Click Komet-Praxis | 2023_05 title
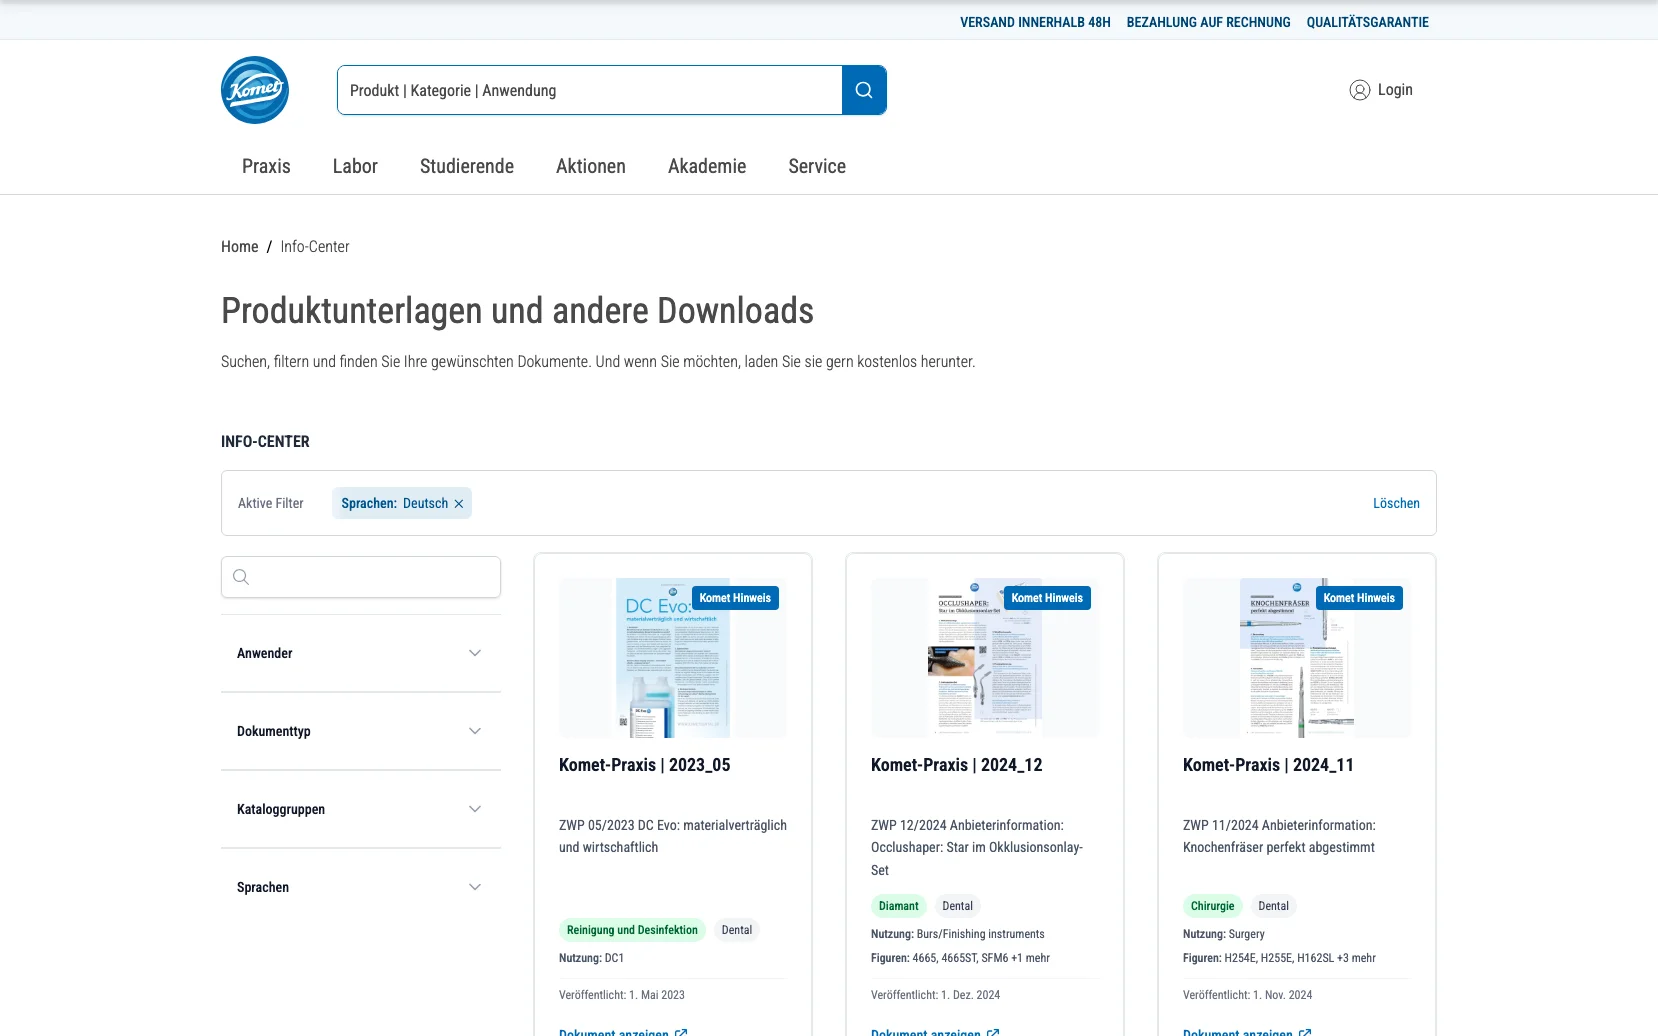This screenshot has width=1658, height=1036. (x=645, y=765)
